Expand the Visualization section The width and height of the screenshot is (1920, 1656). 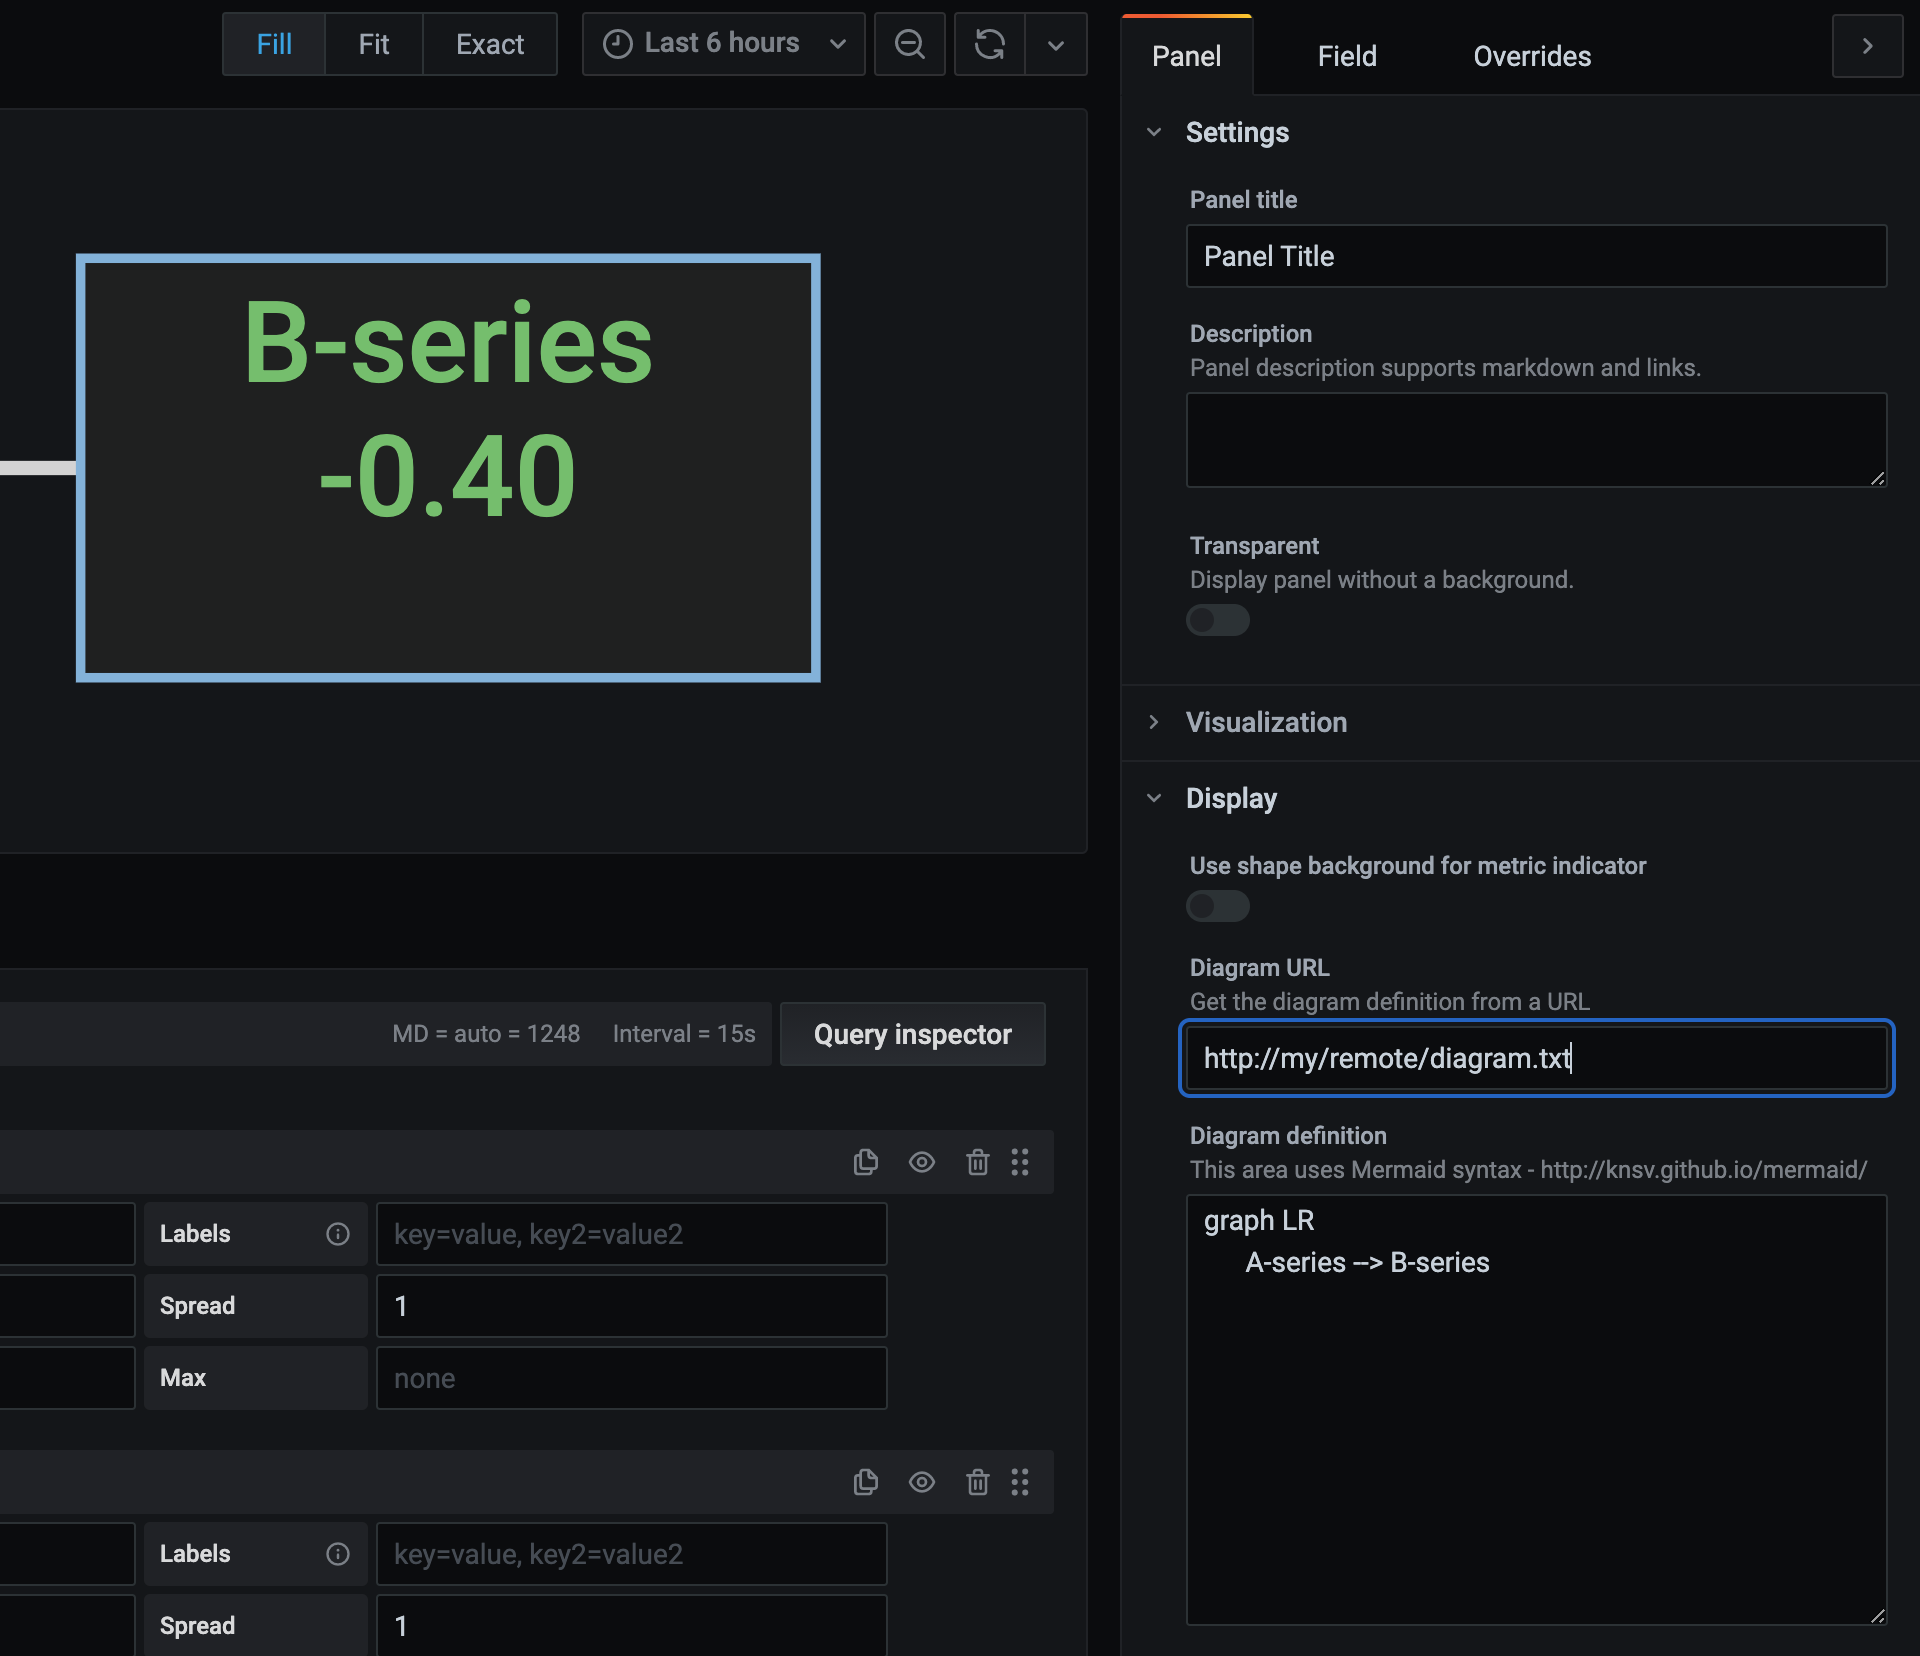click(x=1266, y=722)
